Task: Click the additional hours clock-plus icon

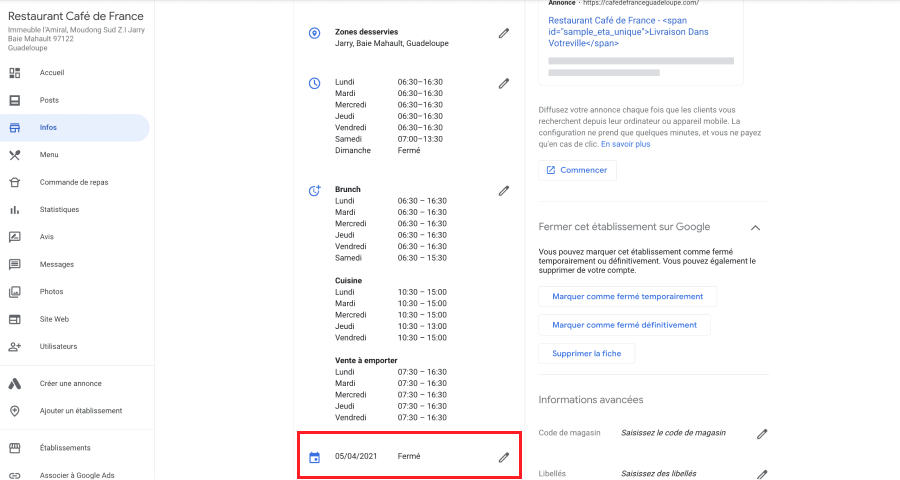Action: [x=315, y=191]
